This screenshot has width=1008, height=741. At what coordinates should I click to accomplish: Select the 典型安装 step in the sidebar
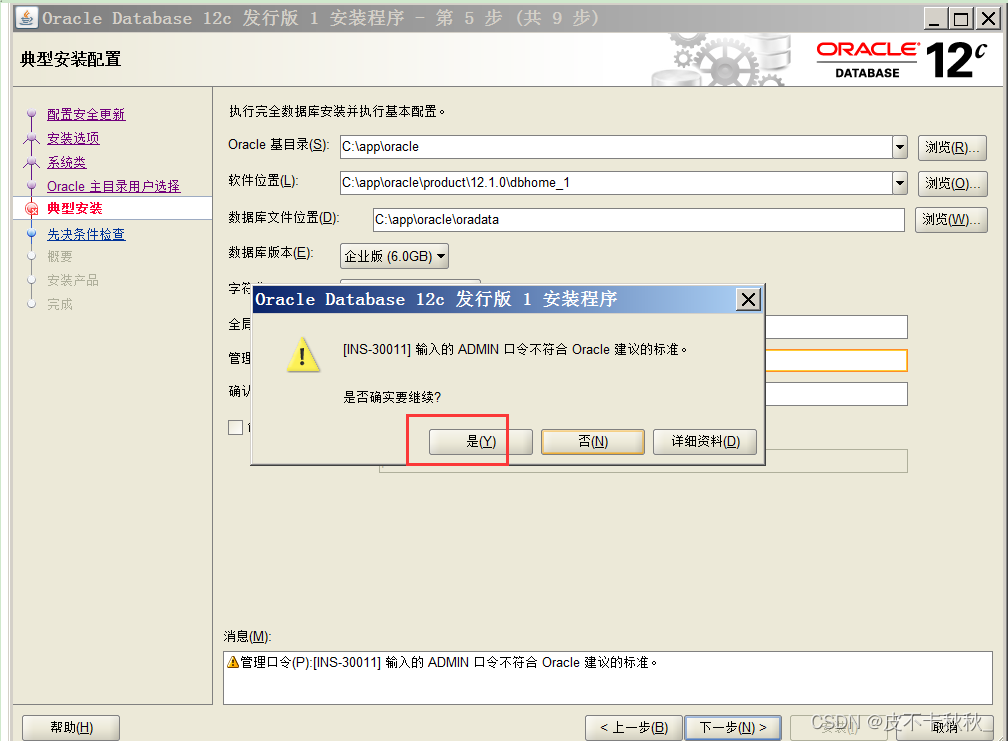tap(75, 208)
